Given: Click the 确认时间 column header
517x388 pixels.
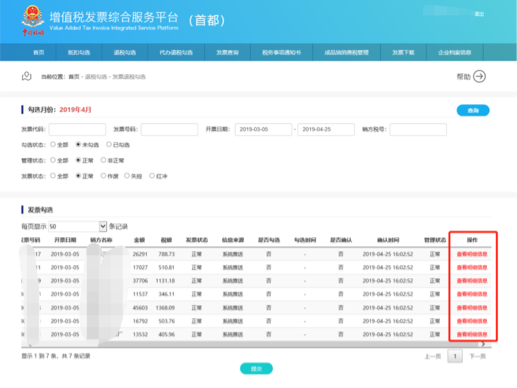Looking at the screenshot, I should coord(388,240).
